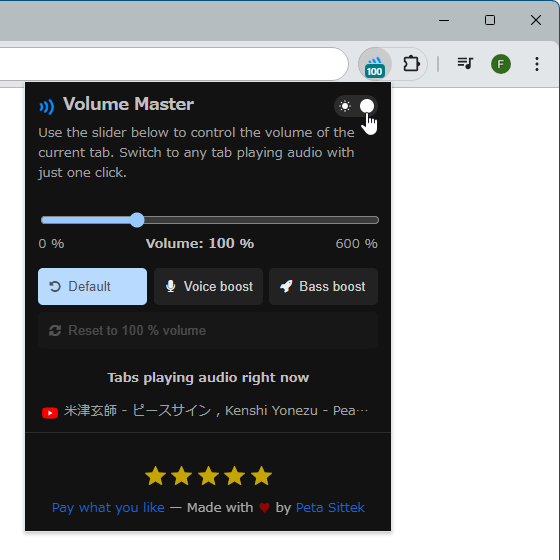Click the fifth rating star
The image size is (560, 560).
pos(261,476)
